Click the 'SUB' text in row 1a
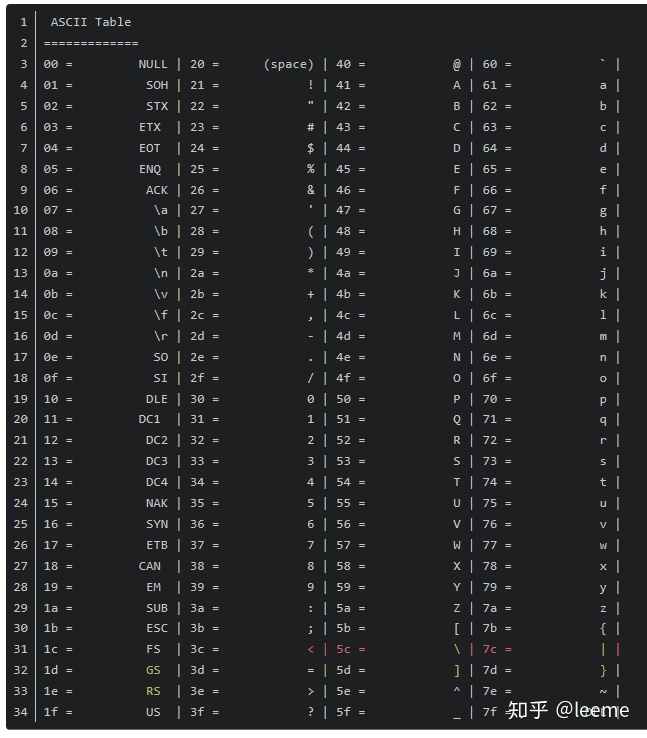Image resolution: width=647 pixels, height=738 pixels. 157,608
